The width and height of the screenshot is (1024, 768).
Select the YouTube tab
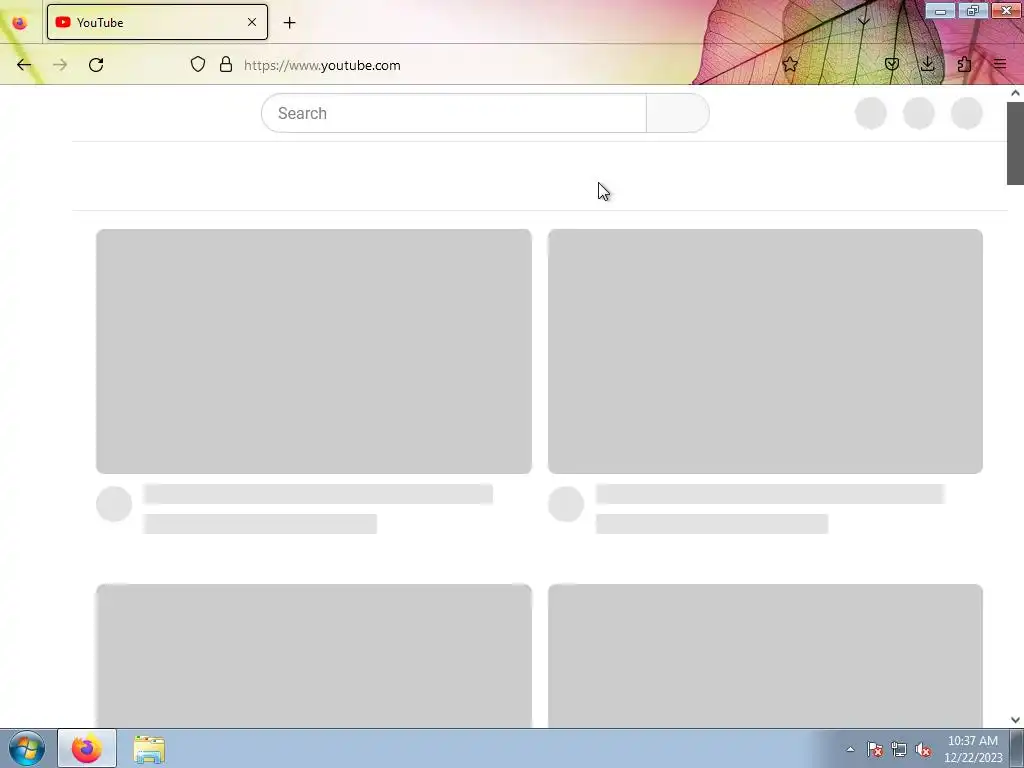(157, 22)
